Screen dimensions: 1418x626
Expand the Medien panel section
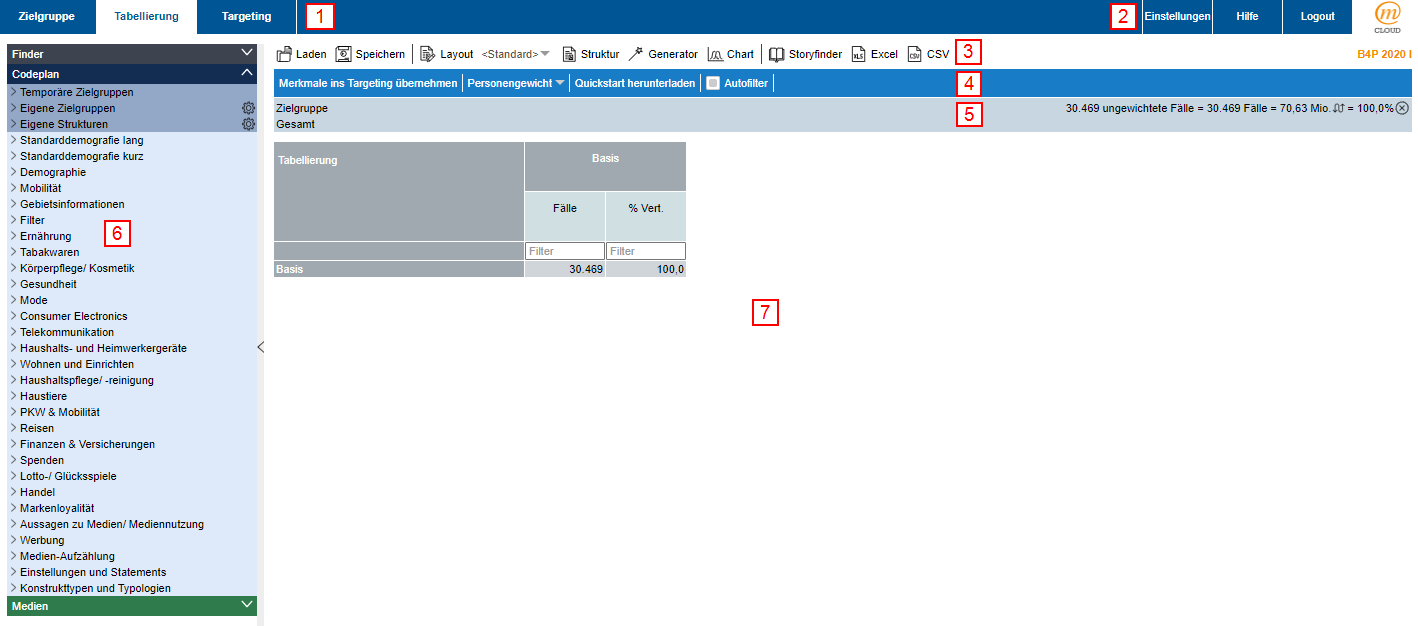247,605
